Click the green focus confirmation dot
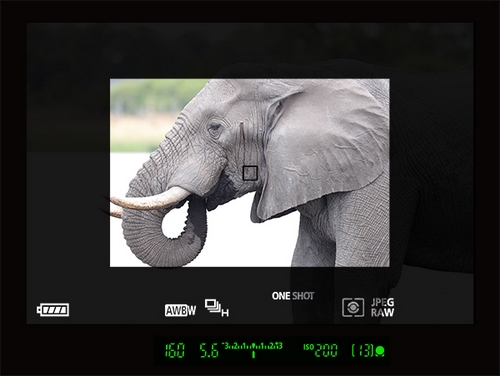 pos(380,351)
